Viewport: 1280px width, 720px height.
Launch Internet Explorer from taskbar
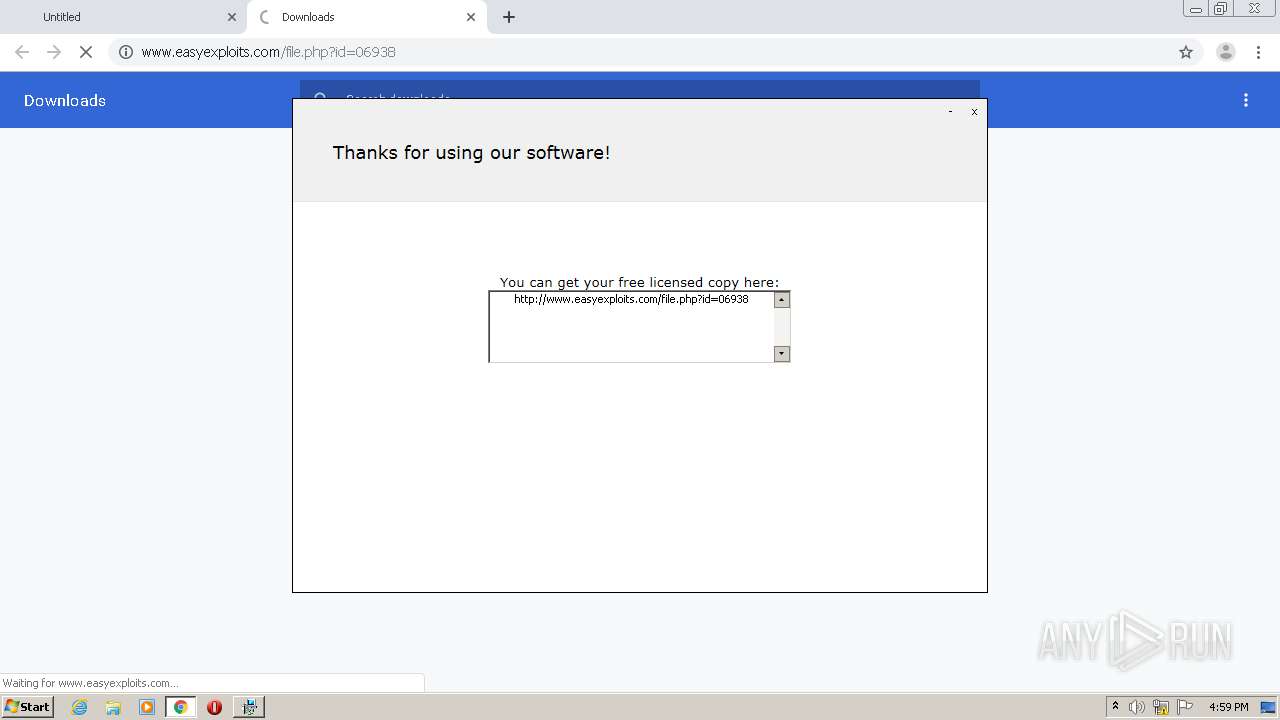79,707
